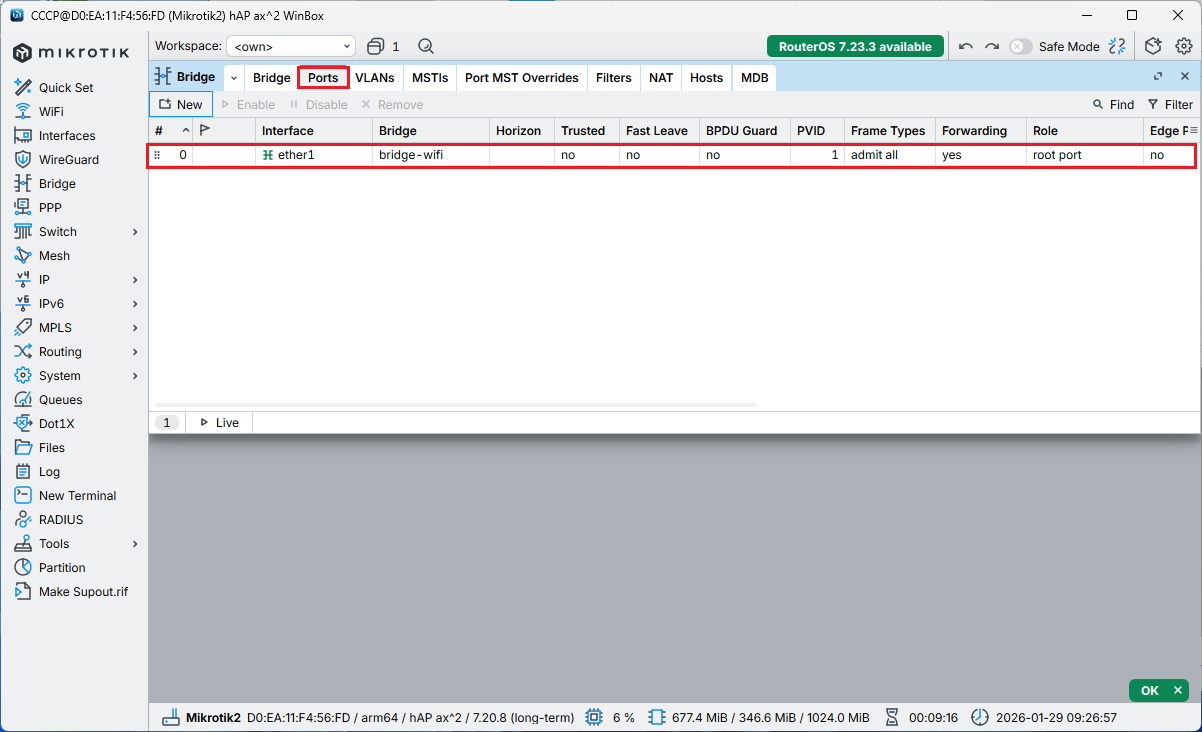This screenshot has height=732, width=1202.
Task: Switch to the Bridge tab
Action: pos(271,78)
